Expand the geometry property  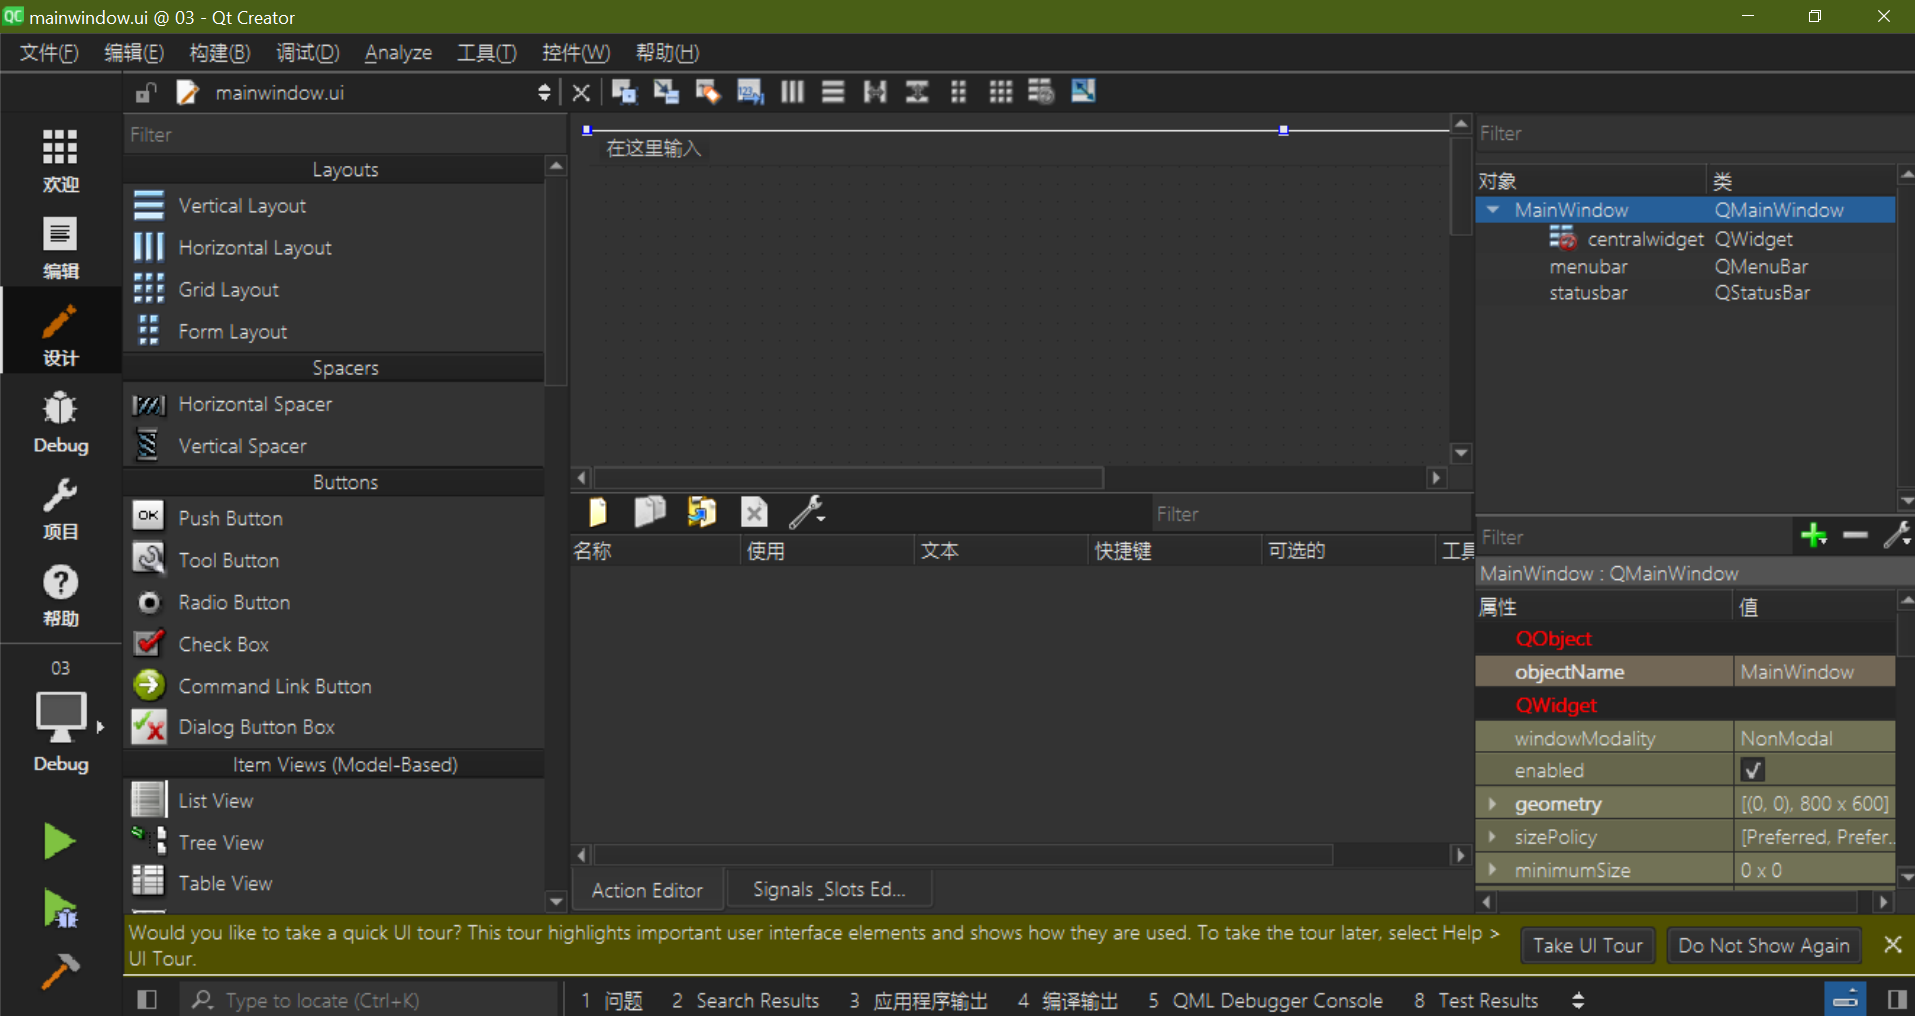tap(1492, 804)
